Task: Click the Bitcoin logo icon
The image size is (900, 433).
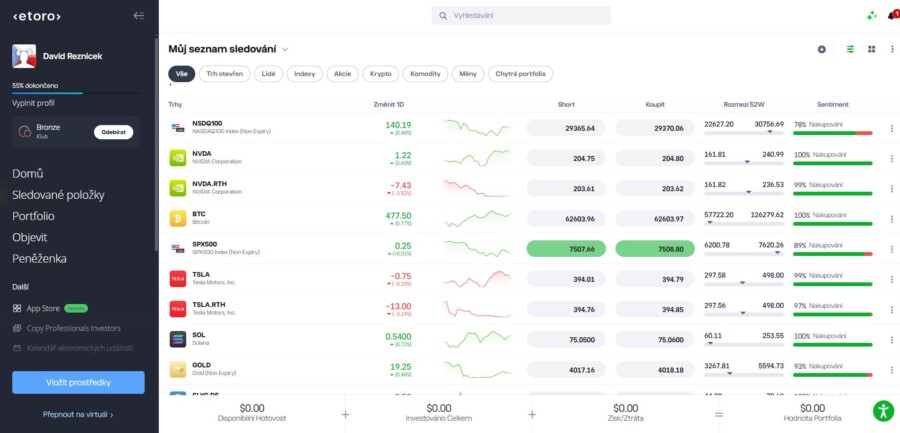Action: click(178, 218)
